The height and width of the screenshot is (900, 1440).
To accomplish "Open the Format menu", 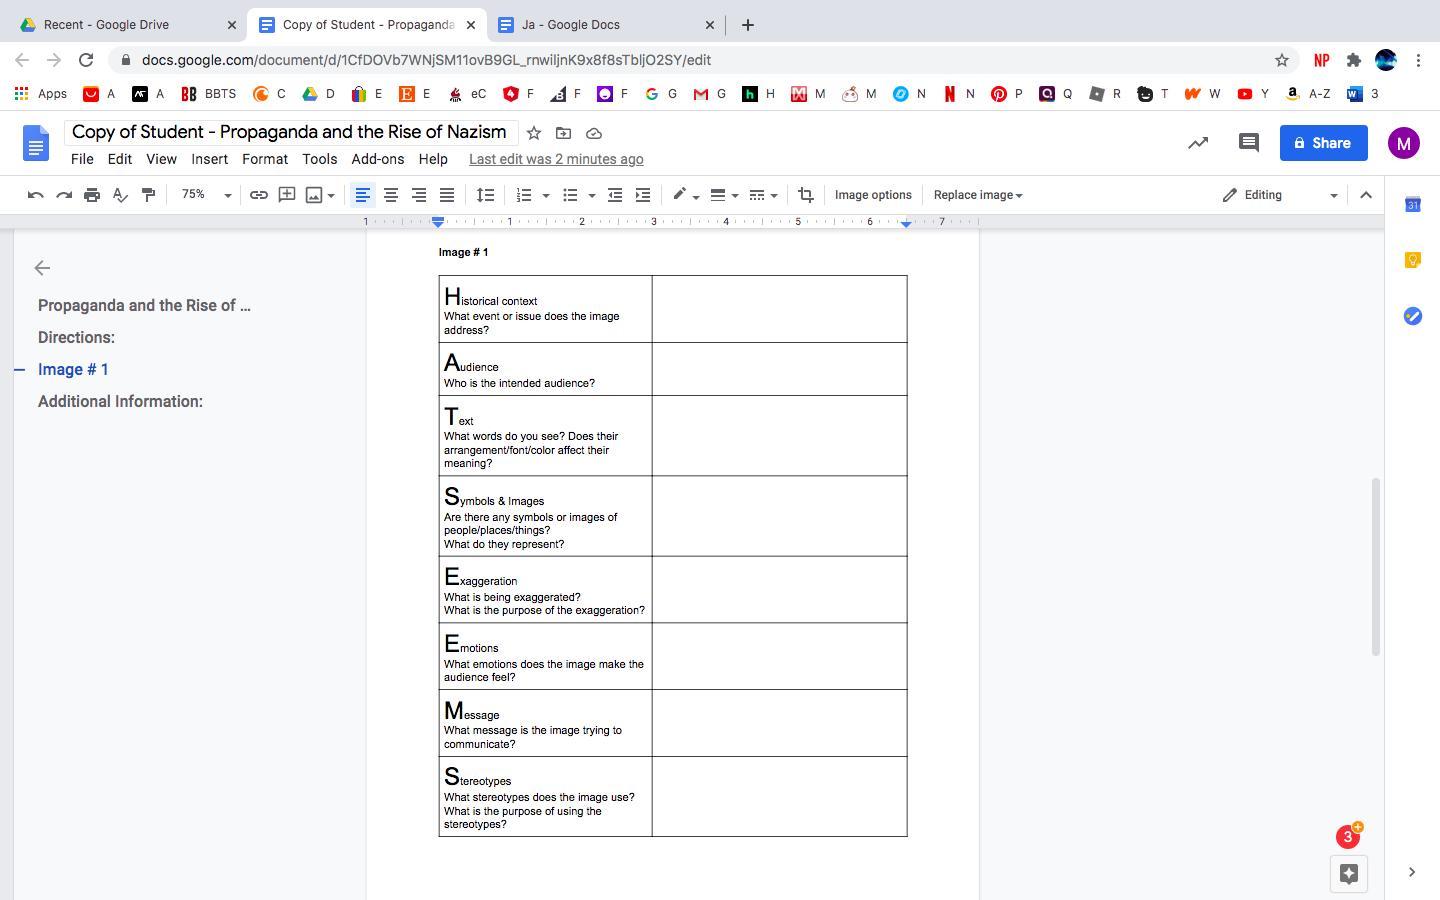I will (x=264, y=159).
